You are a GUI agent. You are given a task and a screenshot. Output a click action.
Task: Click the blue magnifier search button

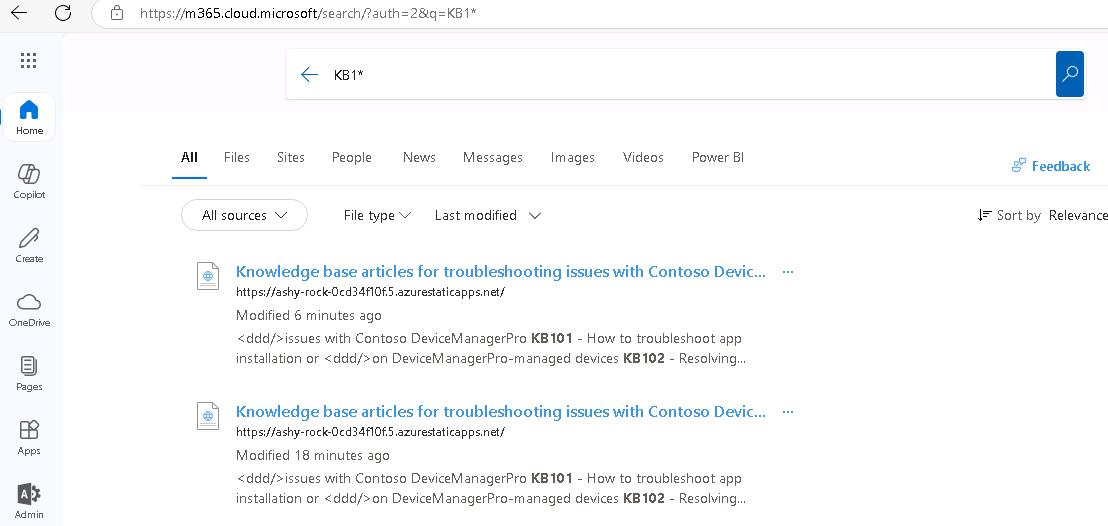(1070, 74)
